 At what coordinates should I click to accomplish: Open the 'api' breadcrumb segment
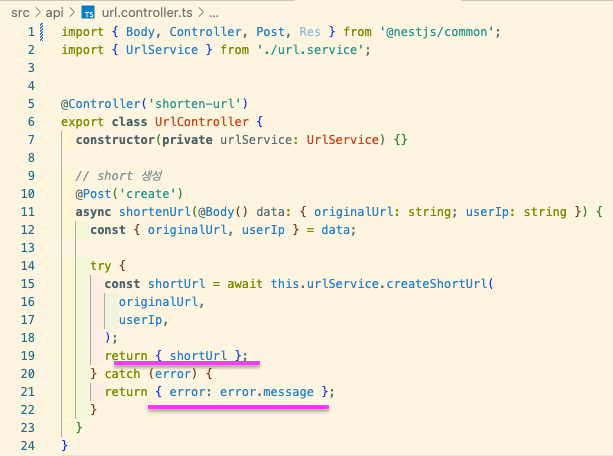pos(54,13)
